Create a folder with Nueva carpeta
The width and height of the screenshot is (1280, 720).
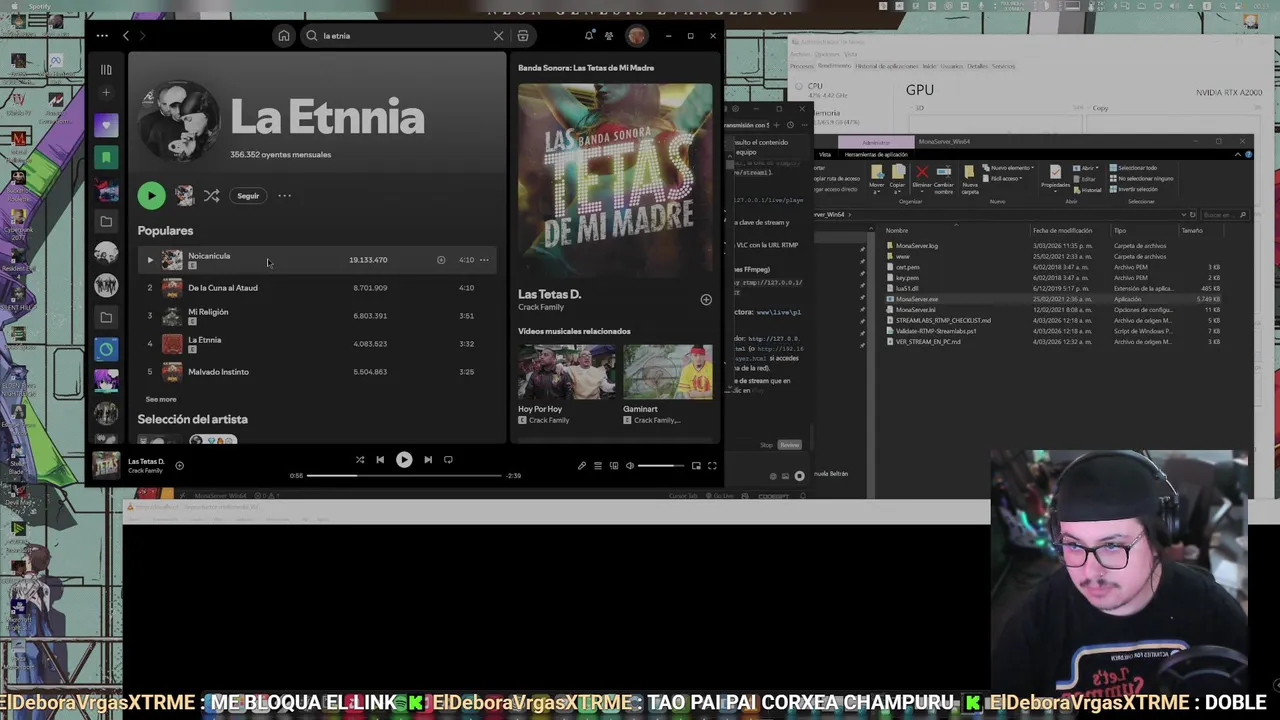click(970, 179)
